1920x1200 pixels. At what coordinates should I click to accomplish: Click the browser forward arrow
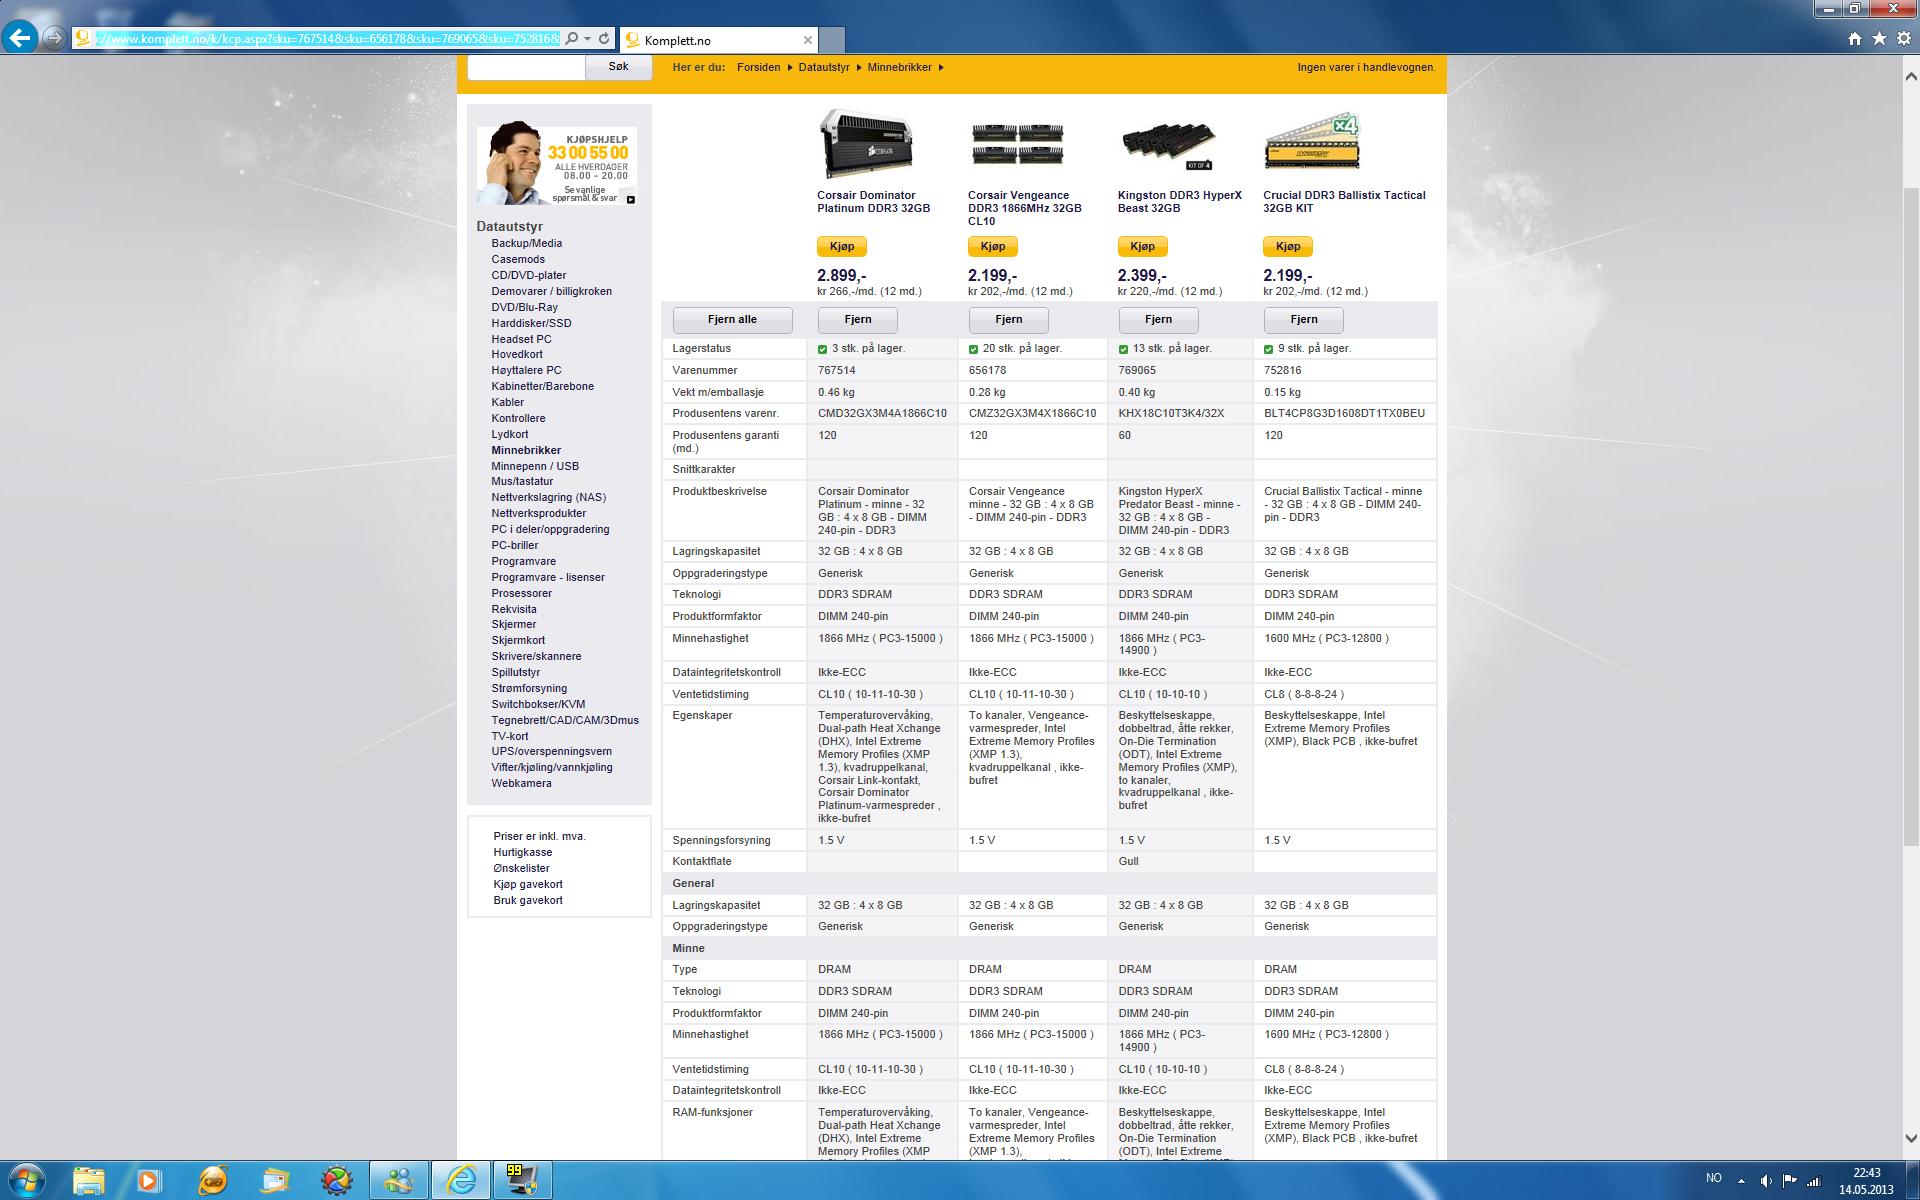pyautogui.click(x=54, y=39)
